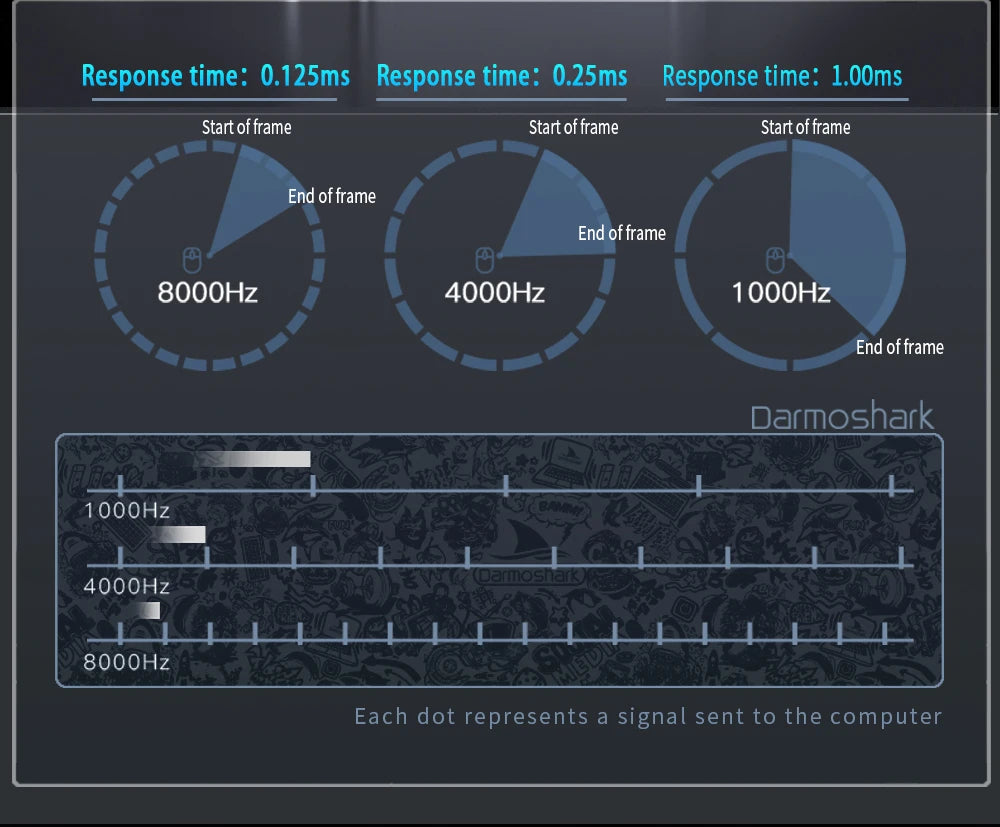Select the Response time: 0.25ms heading

point(502,76)
